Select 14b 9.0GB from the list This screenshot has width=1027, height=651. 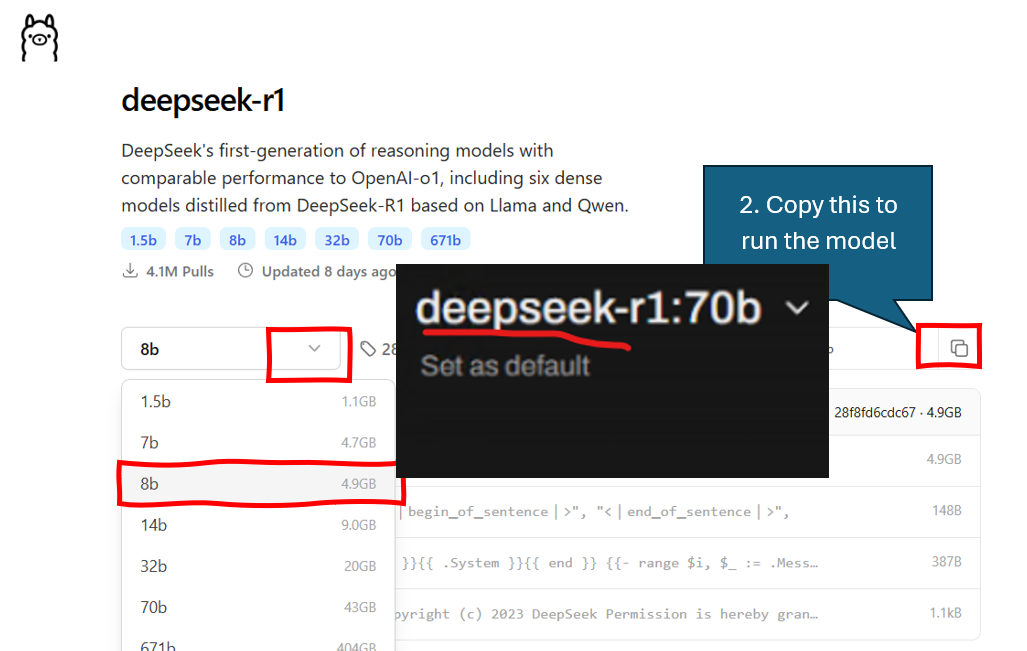coord(258,525)
